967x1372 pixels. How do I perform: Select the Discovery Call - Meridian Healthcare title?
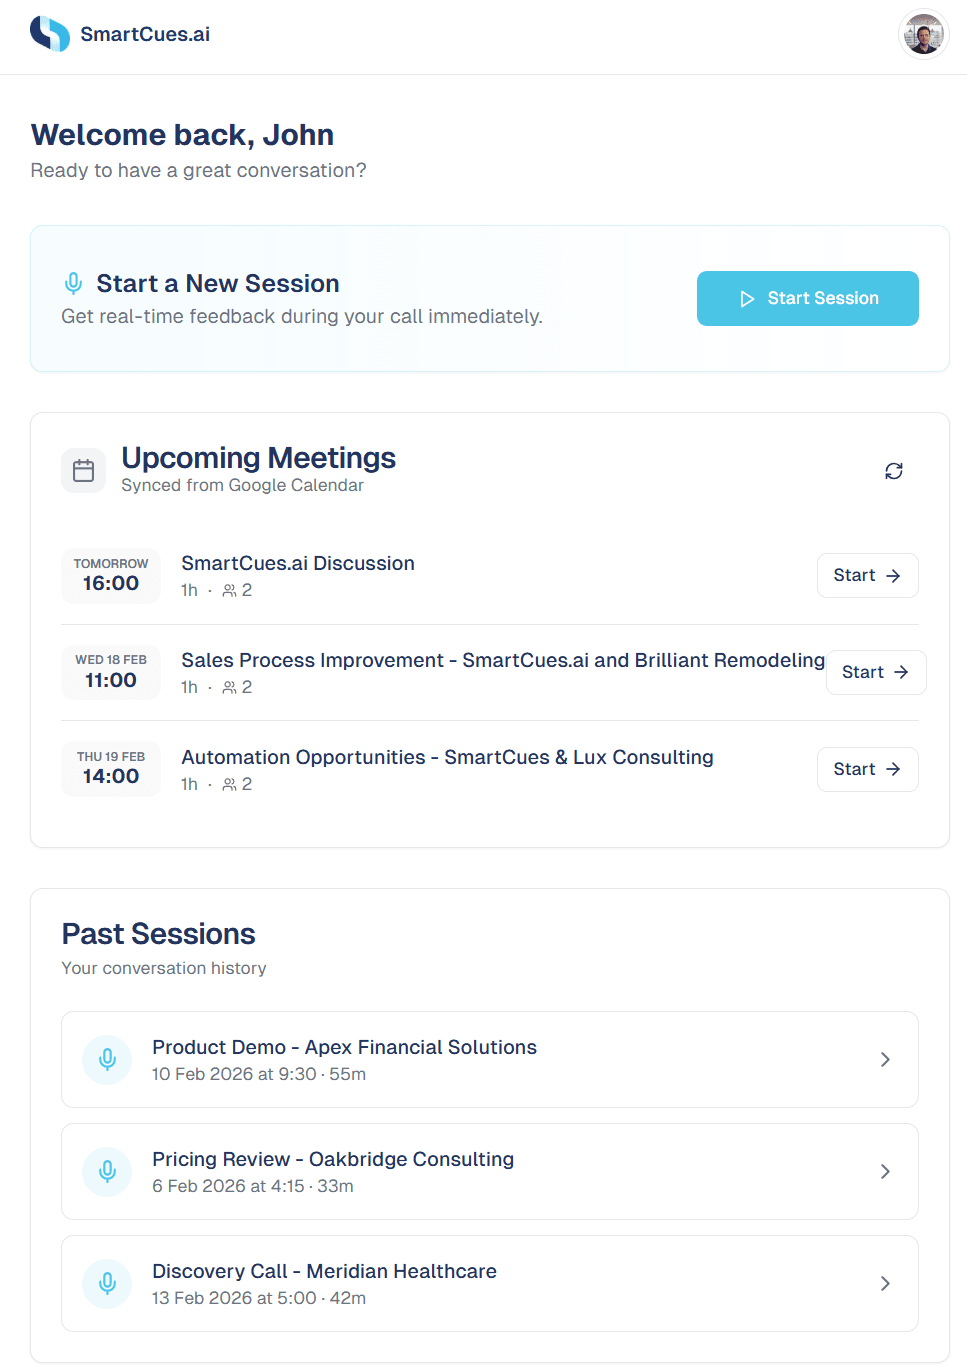pos(324,1271)
